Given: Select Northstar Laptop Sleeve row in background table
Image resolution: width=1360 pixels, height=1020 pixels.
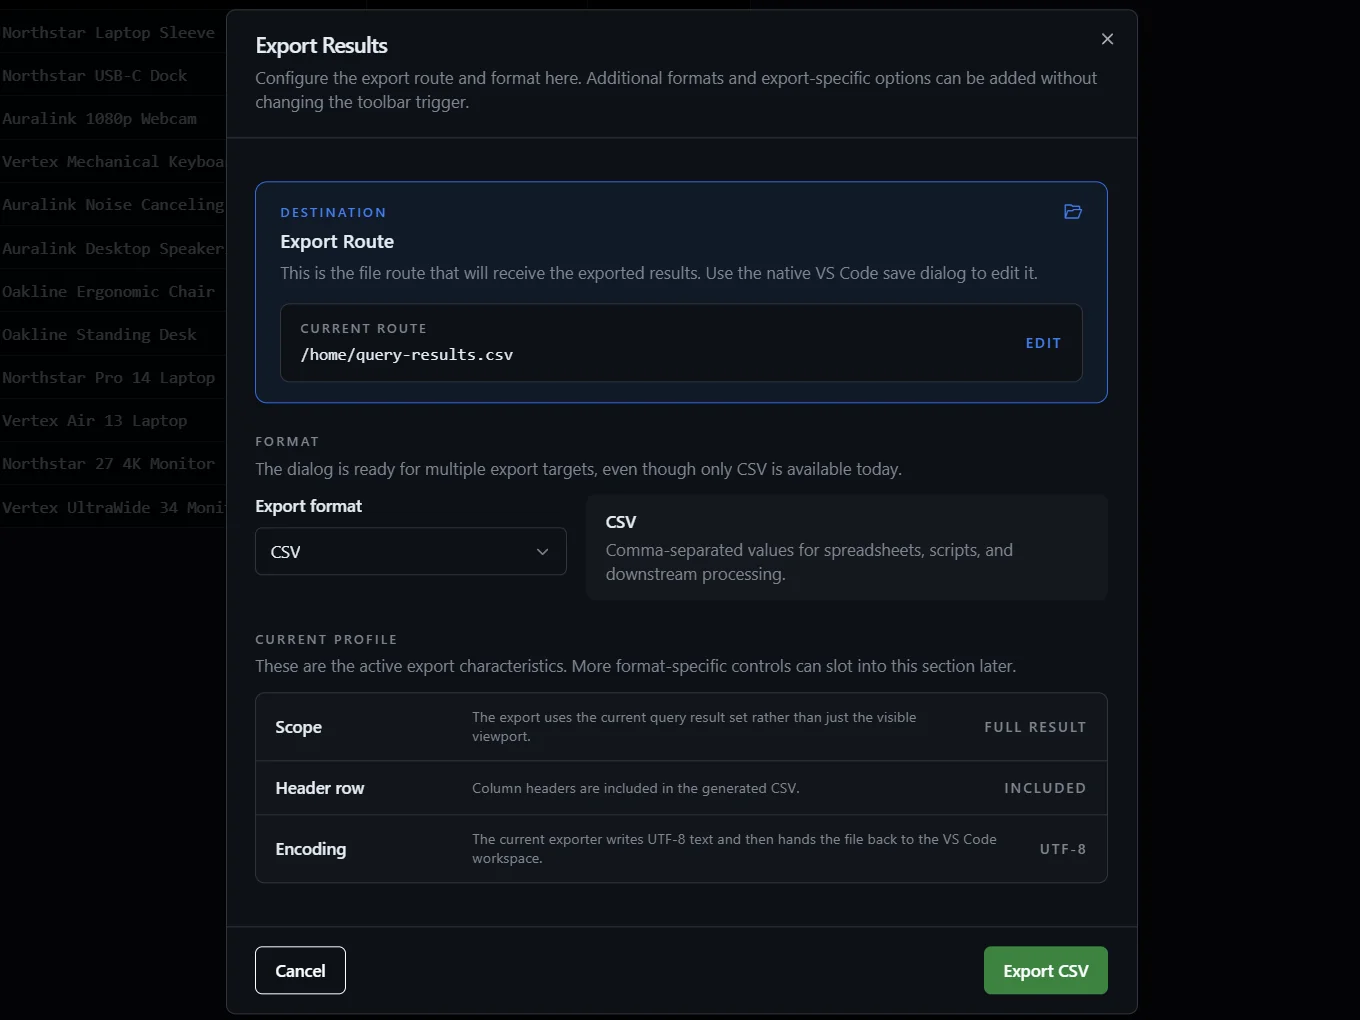Looking at the screenshot, I should [x=113, y=32].
